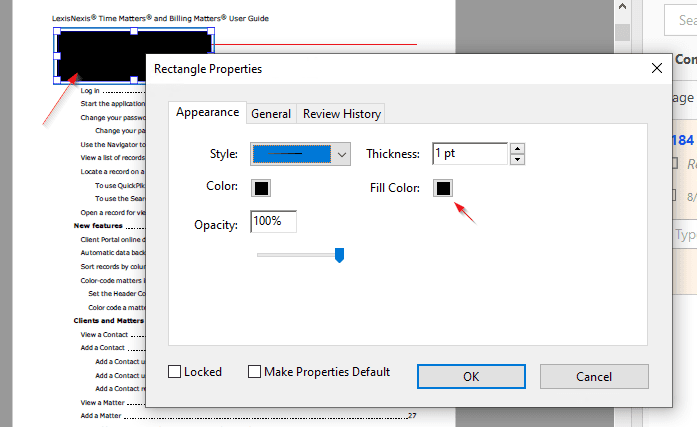The height and width of the screenshot is (427, 697).
Task: Click 'Sort records by column' entry
Action: (x=112, y=267)
